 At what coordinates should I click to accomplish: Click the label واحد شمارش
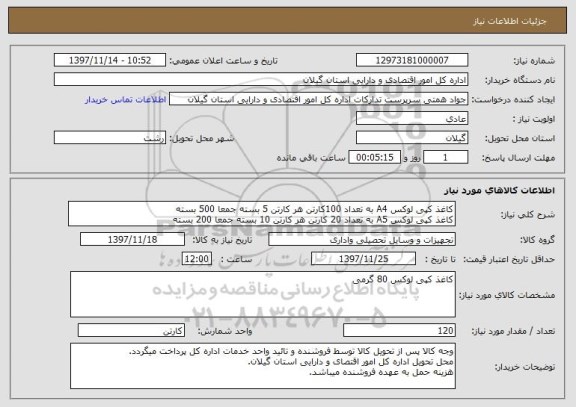(225, 331)
